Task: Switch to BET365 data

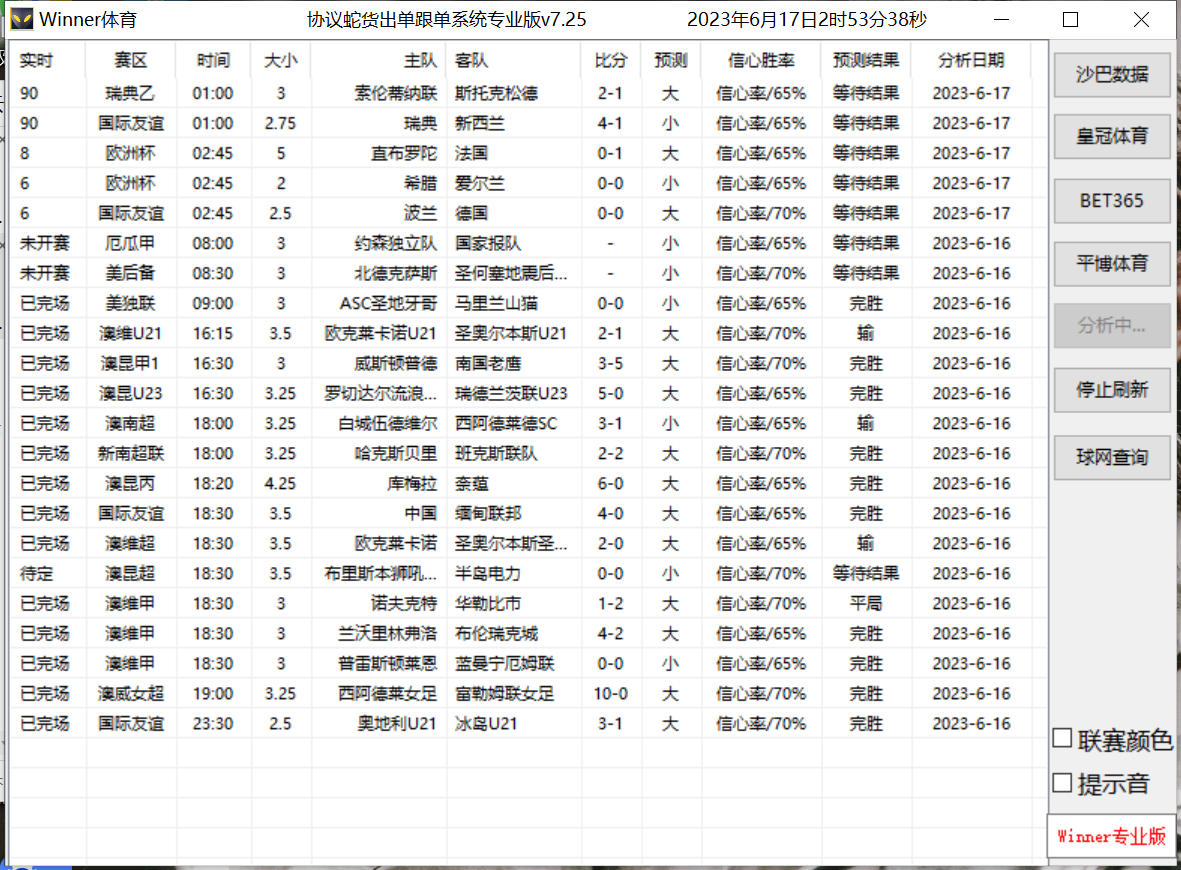Action: (1112, 200)
